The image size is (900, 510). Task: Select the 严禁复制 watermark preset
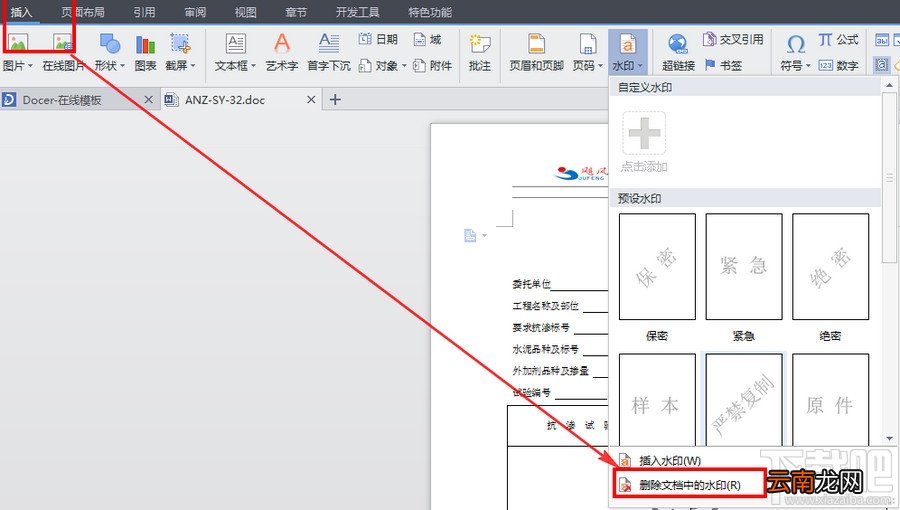(744, 399)
